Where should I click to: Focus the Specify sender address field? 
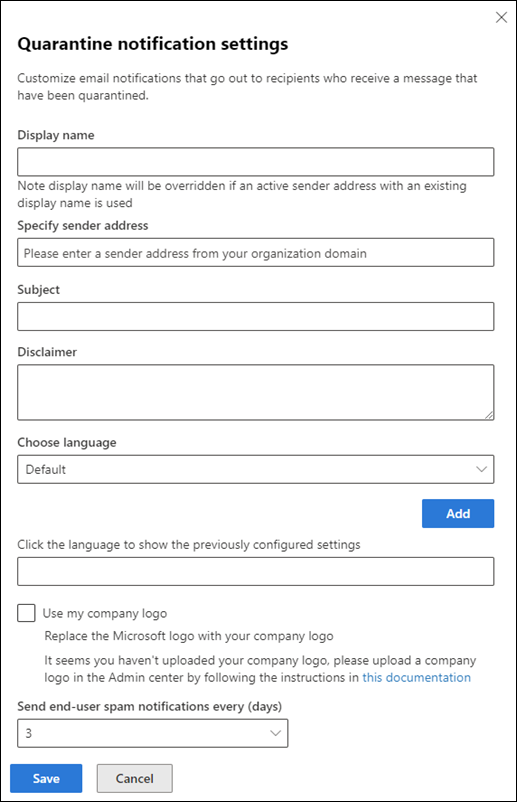[x=256, y=252]
